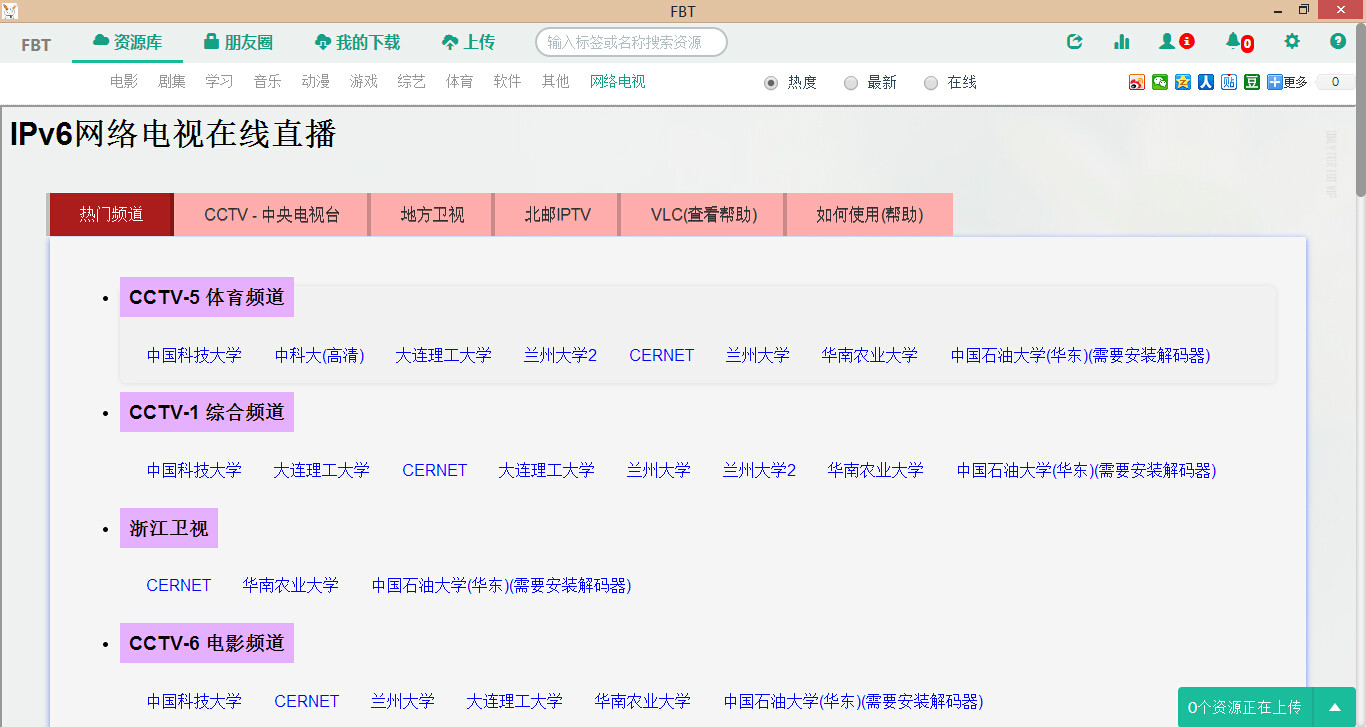This screenshot has height=727, width=1366.
Task: Open 中国科技大学 link under CCTV-5
Action: [194, 355]
